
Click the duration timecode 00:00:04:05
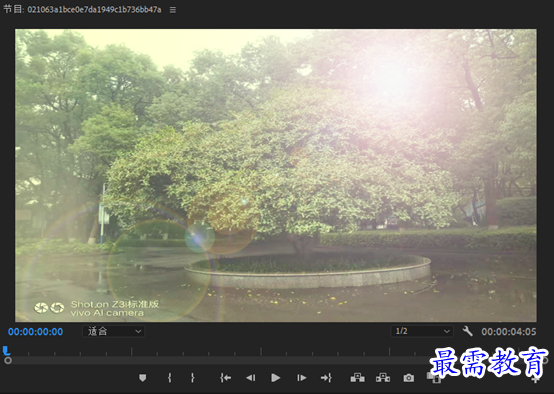509,332
